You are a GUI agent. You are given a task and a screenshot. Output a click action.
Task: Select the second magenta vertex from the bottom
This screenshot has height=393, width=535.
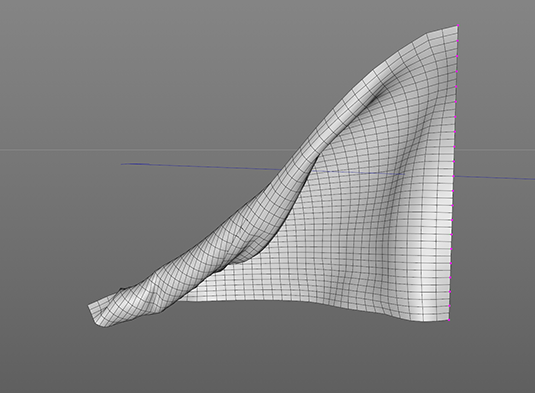(x=450, y=306)
